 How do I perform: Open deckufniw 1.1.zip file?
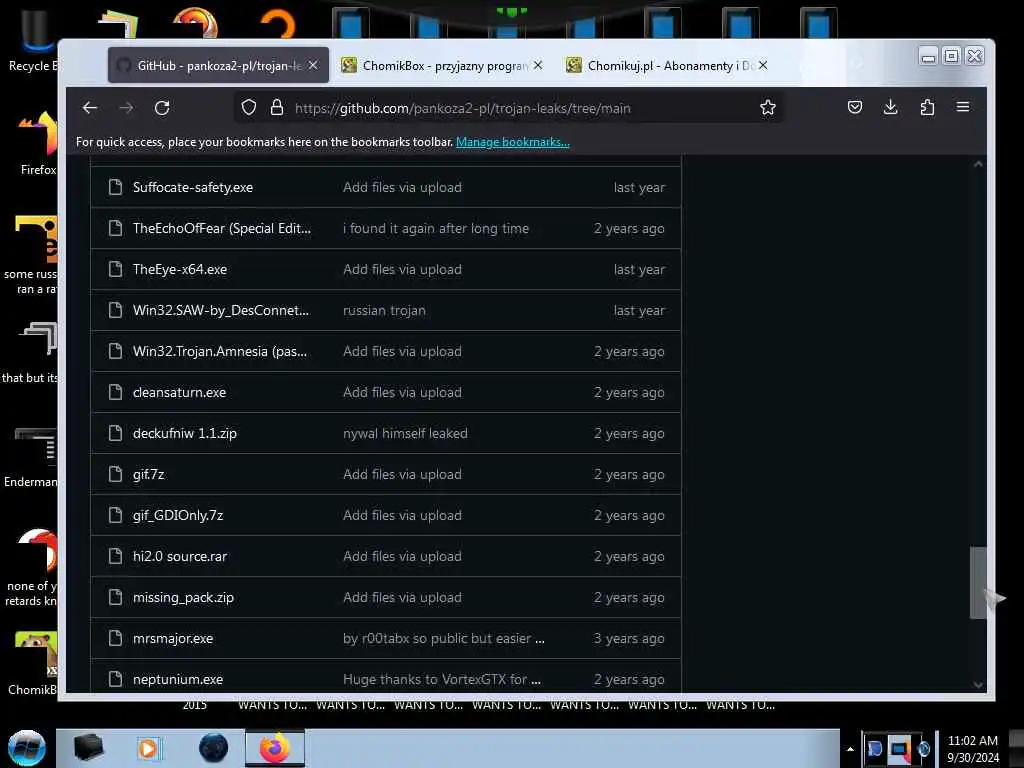pyautogui.click(x=184, y=434)
